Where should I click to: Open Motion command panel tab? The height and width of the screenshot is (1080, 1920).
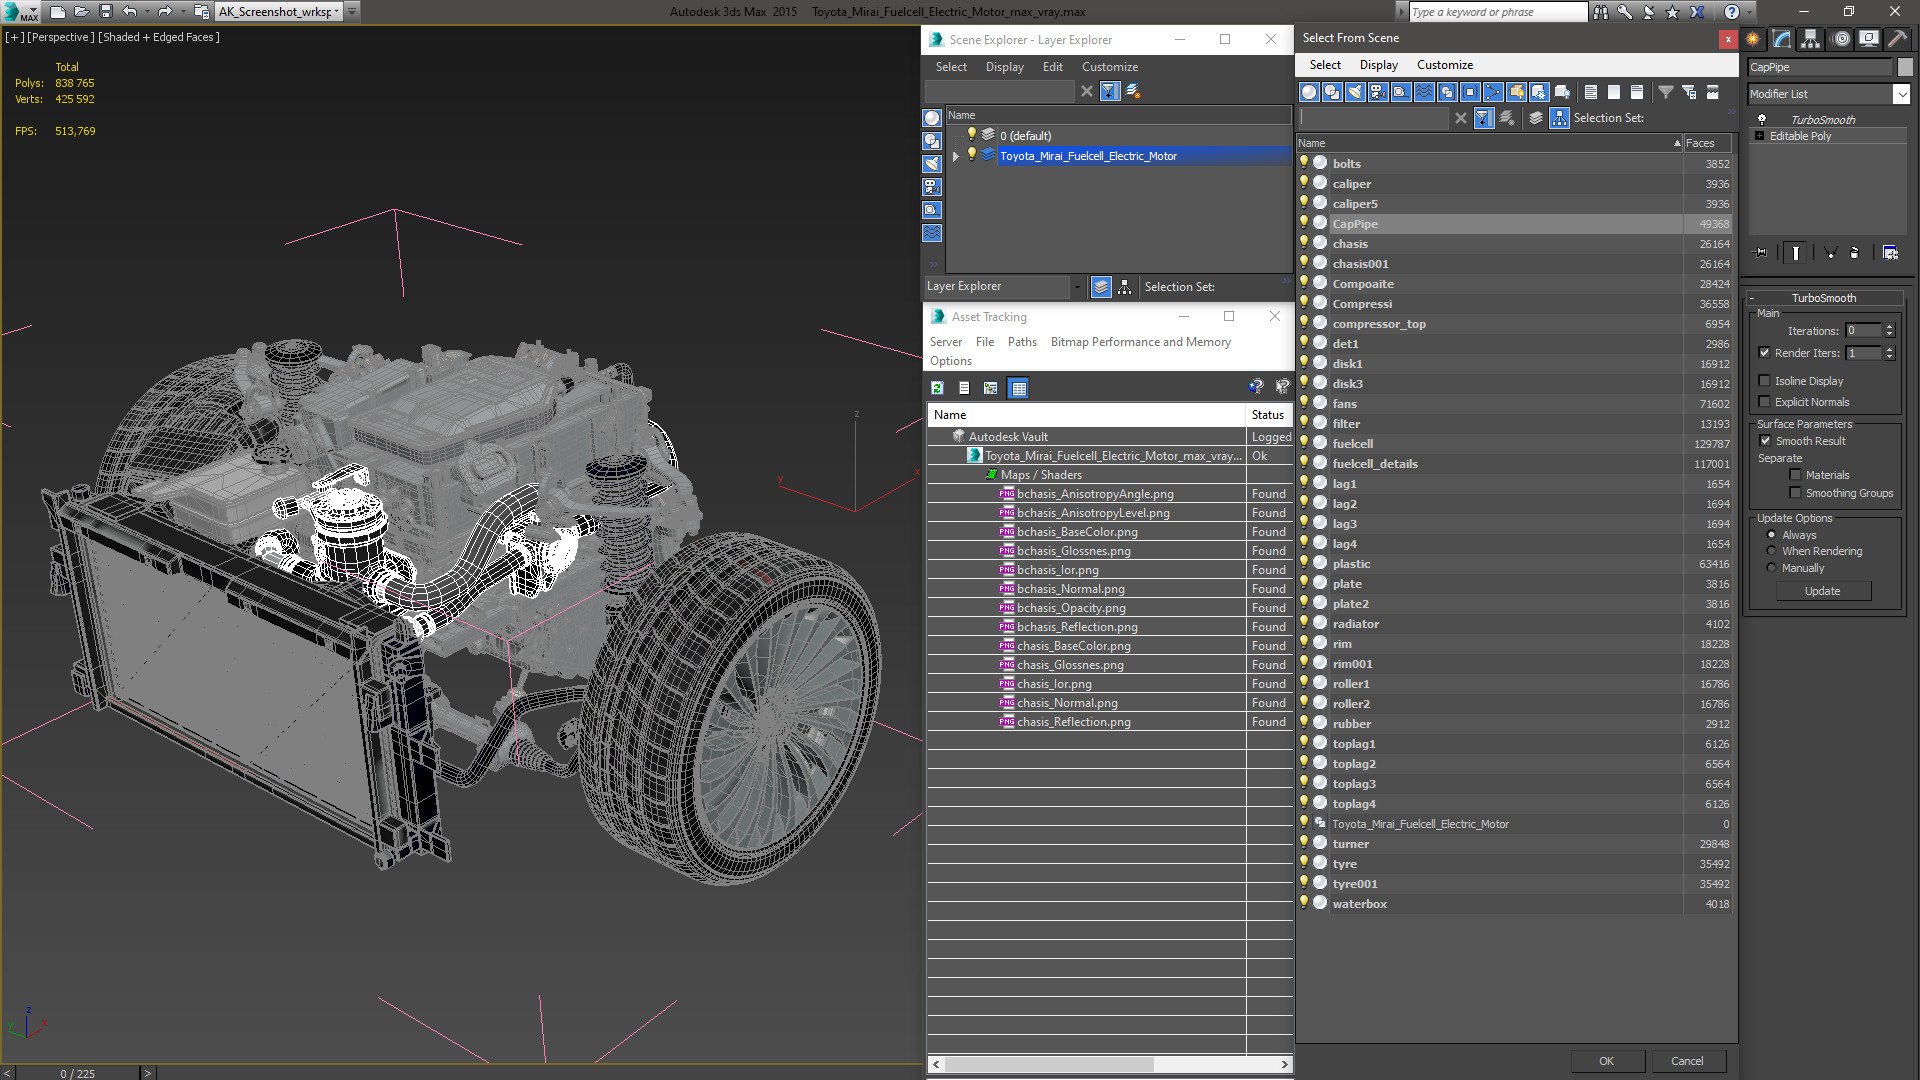pos(1840,39)
